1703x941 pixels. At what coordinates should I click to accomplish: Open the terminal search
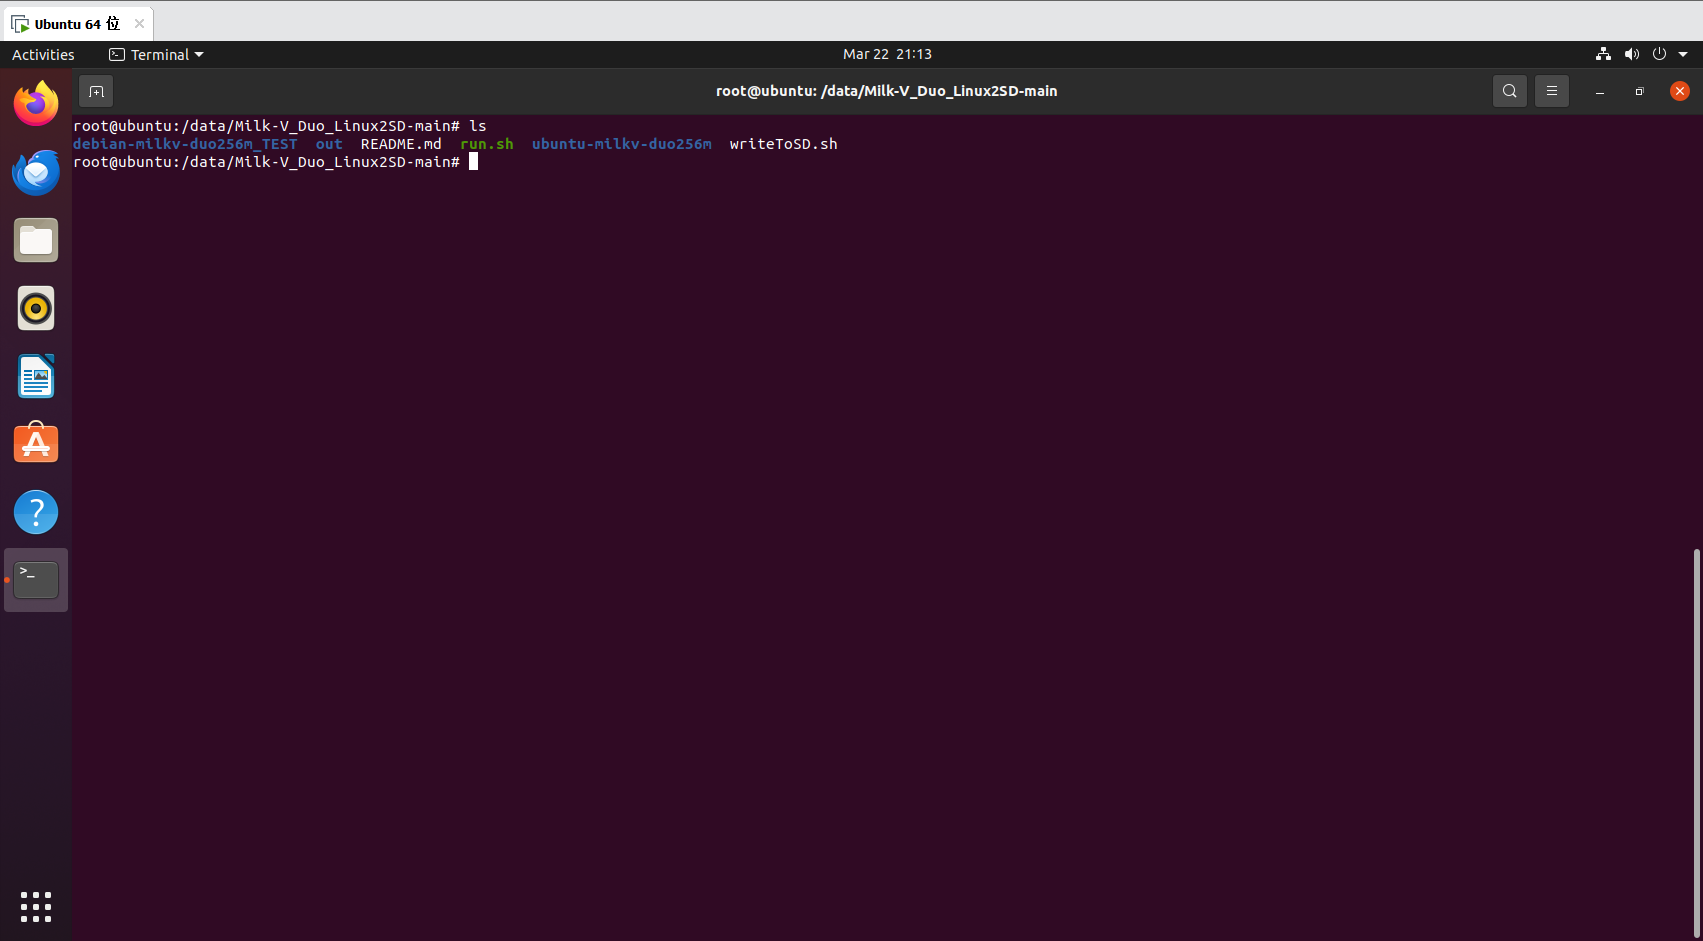pos(1510,91)
